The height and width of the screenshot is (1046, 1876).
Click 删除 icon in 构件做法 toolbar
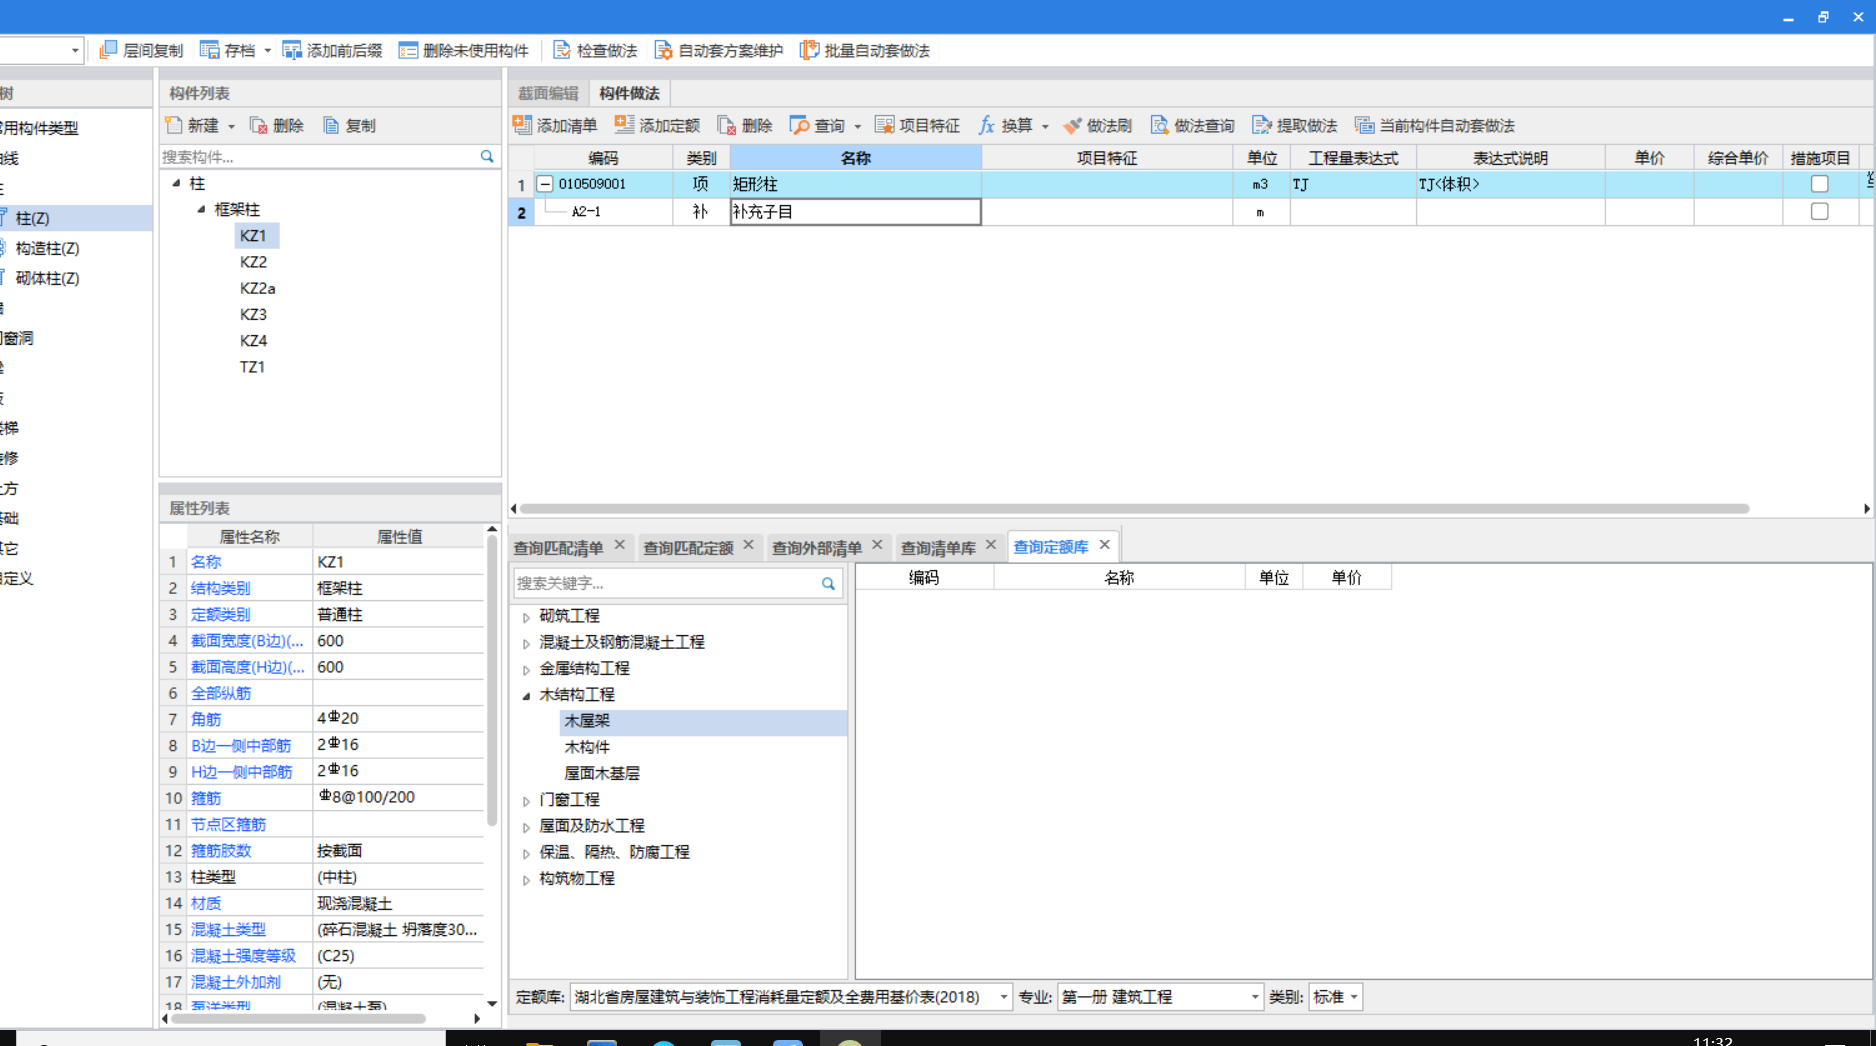coord(727,125)
